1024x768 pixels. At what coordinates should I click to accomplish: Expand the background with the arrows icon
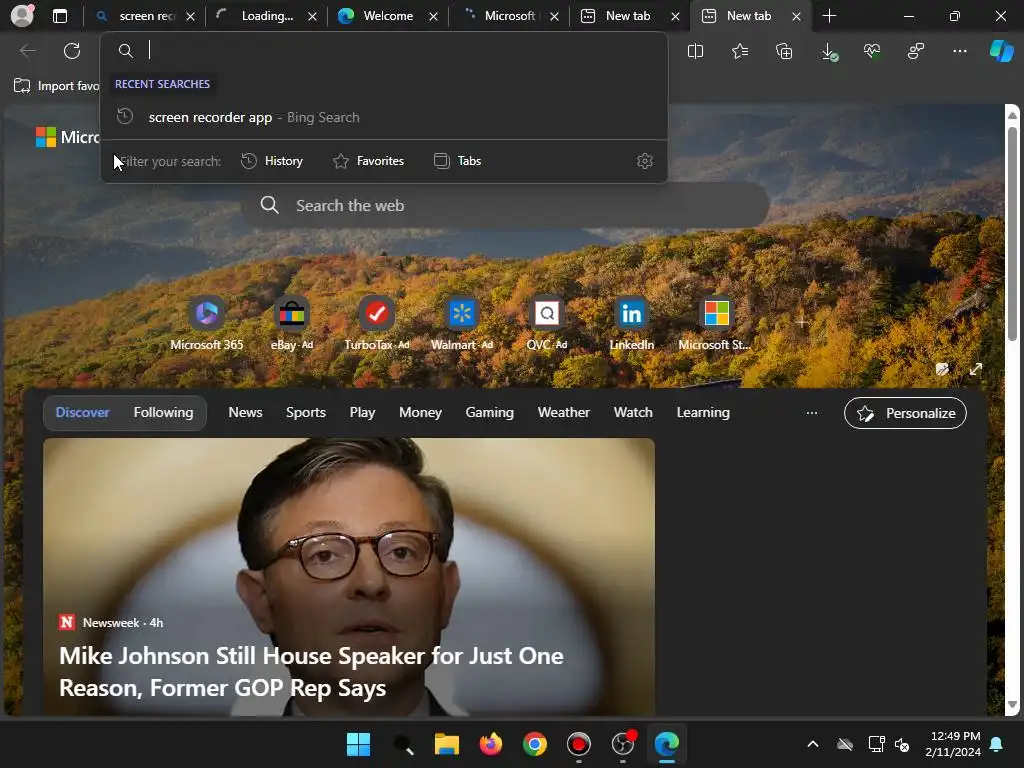(976, 369)
